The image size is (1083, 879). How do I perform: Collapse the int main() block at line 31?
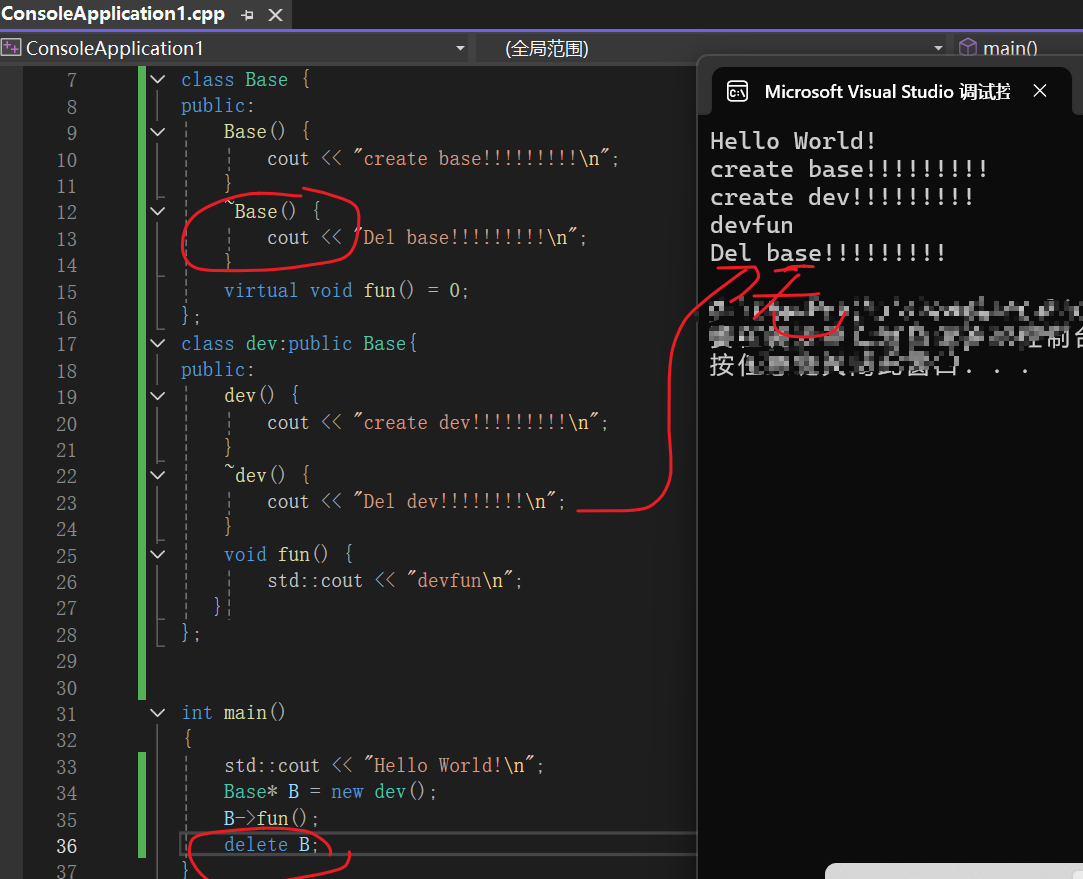click(157, 713)
